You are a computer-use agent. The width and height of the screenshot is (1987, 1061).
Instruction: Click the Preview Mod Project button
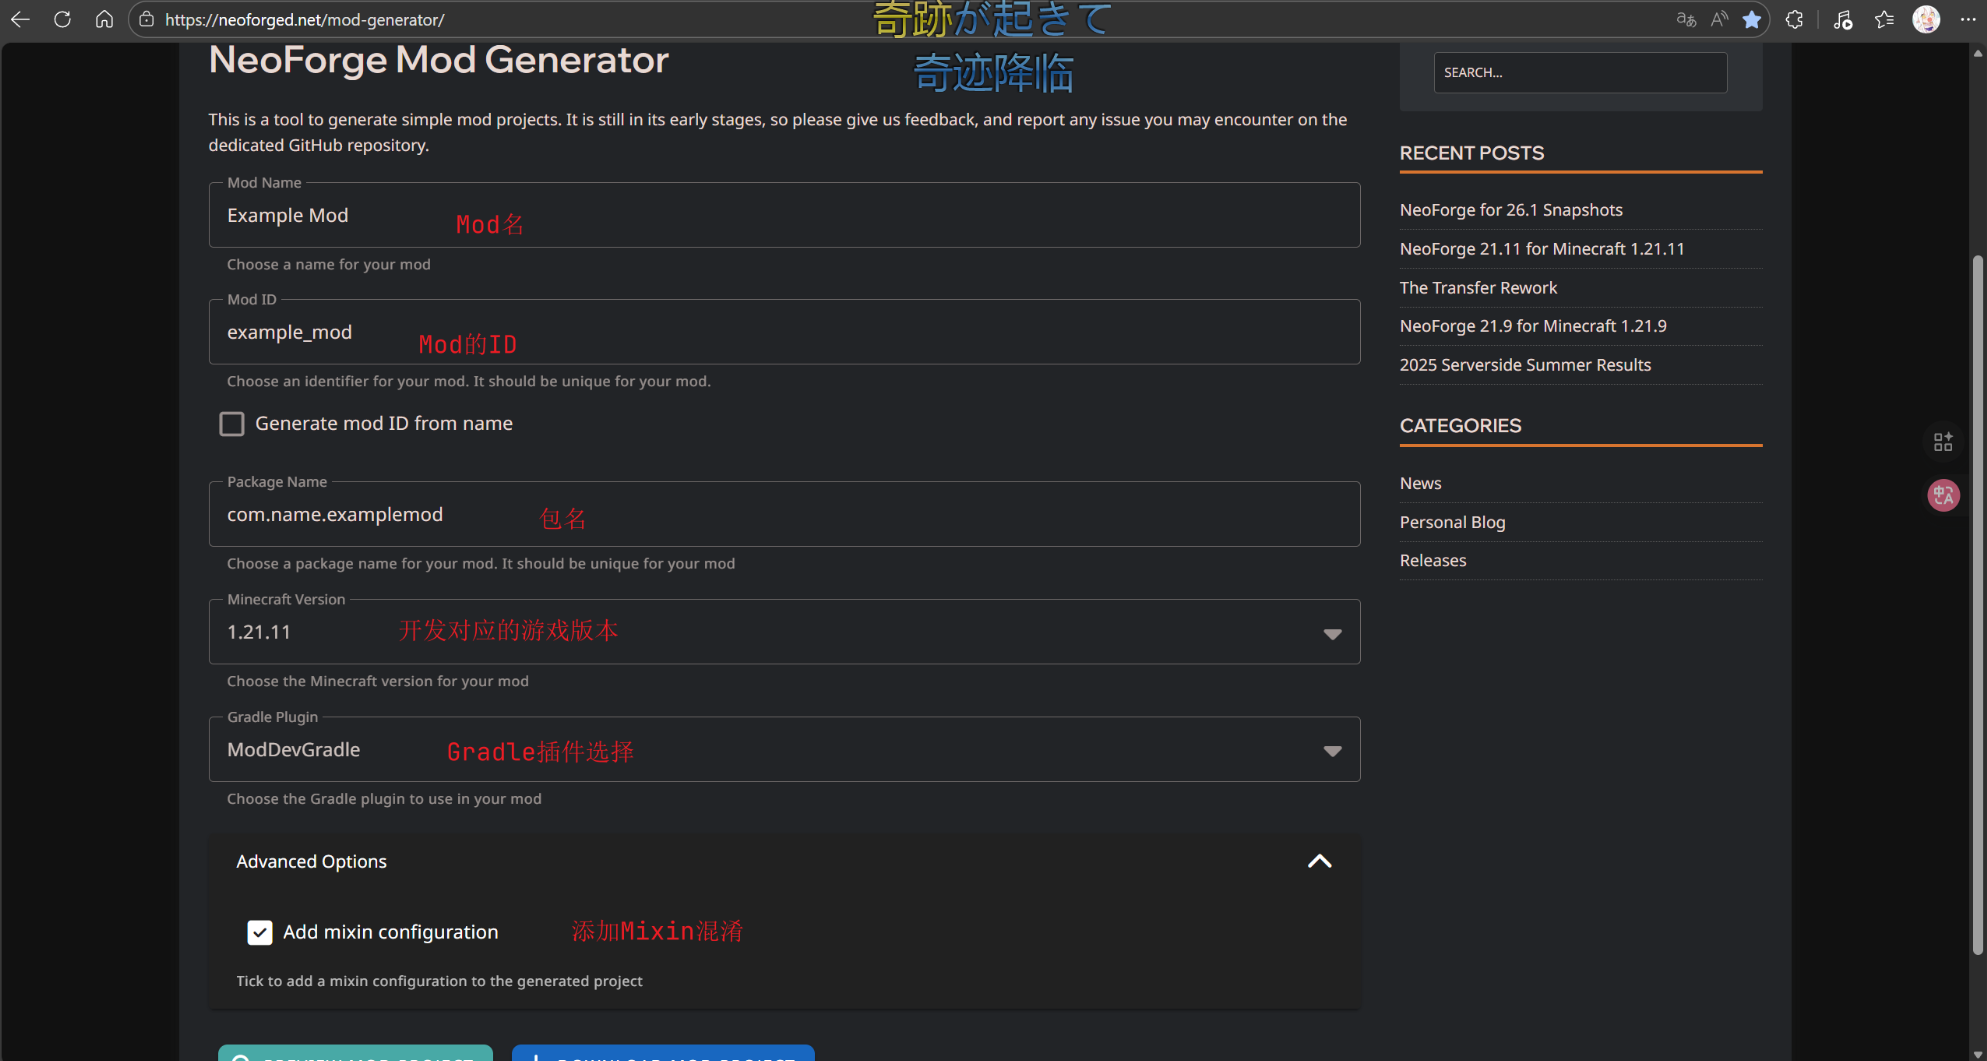click(355, 1053)
